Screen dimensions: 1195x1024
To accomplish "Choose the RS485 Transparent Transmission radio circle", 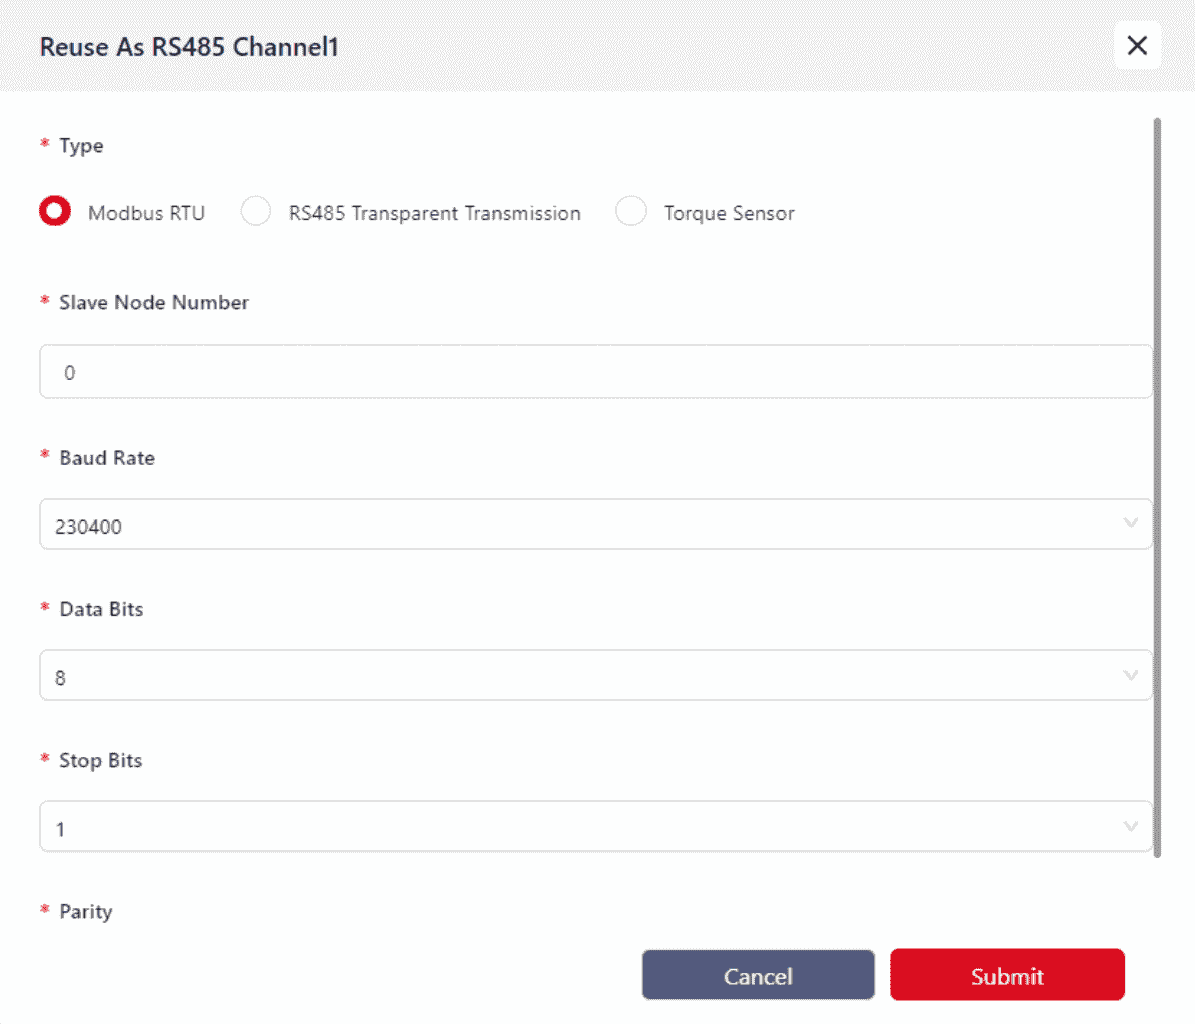I will [x=256, y=212].
